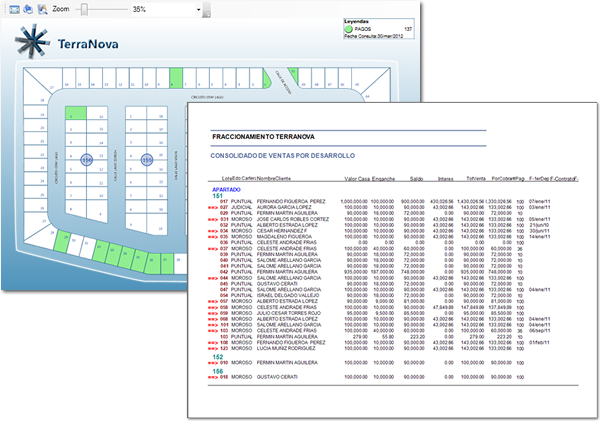This screenshot has height=422, width=600.
Task: Click the red arrow marker beside lot 027
Action: coord(212,208)
